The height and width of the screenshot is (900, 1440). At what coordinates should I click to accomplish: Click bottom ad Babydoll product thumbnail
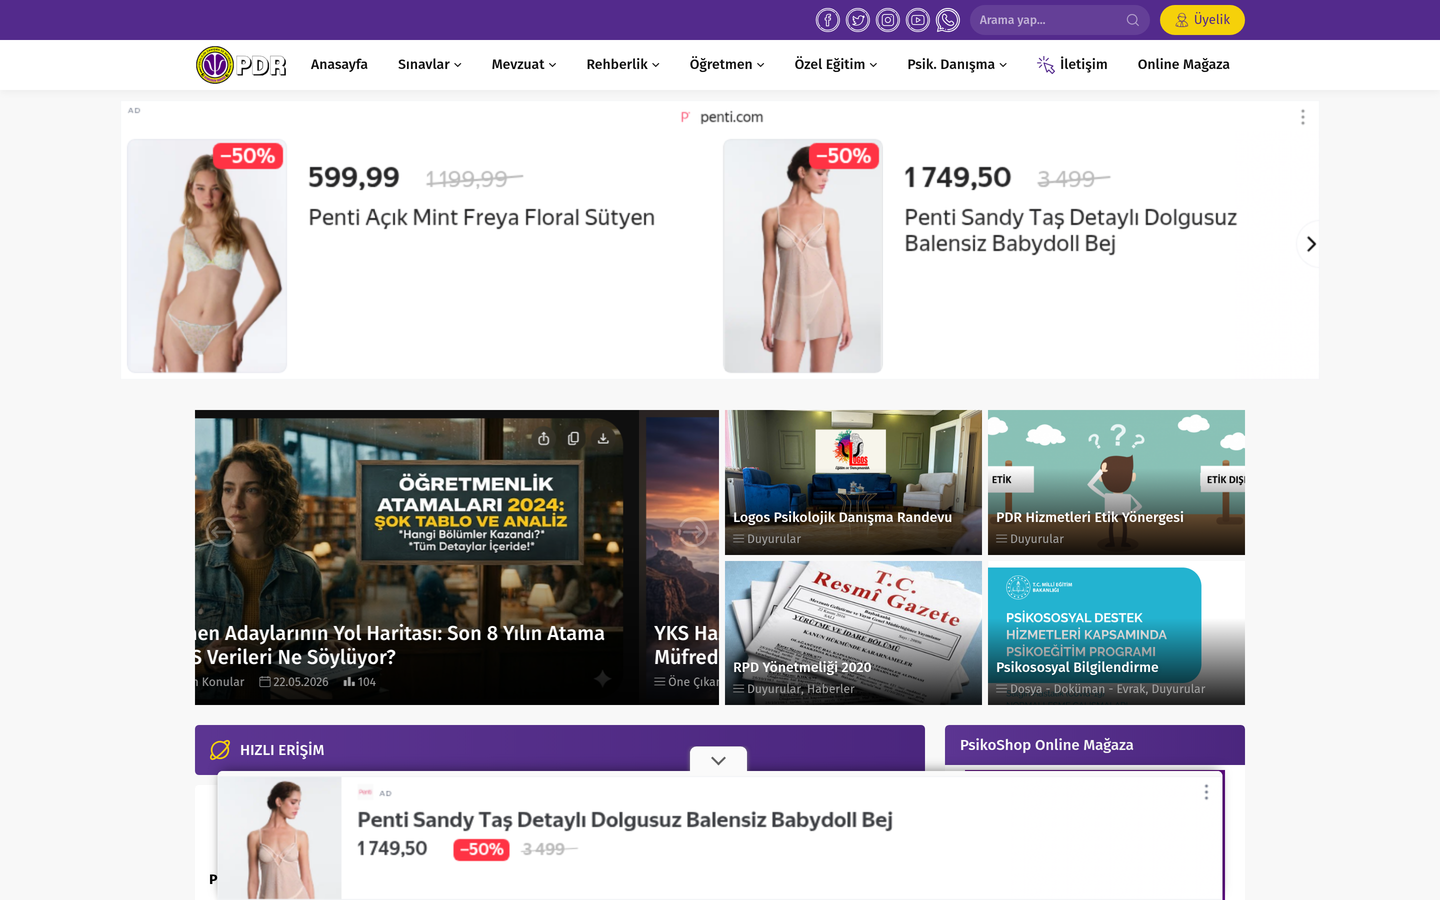[279, 838]
